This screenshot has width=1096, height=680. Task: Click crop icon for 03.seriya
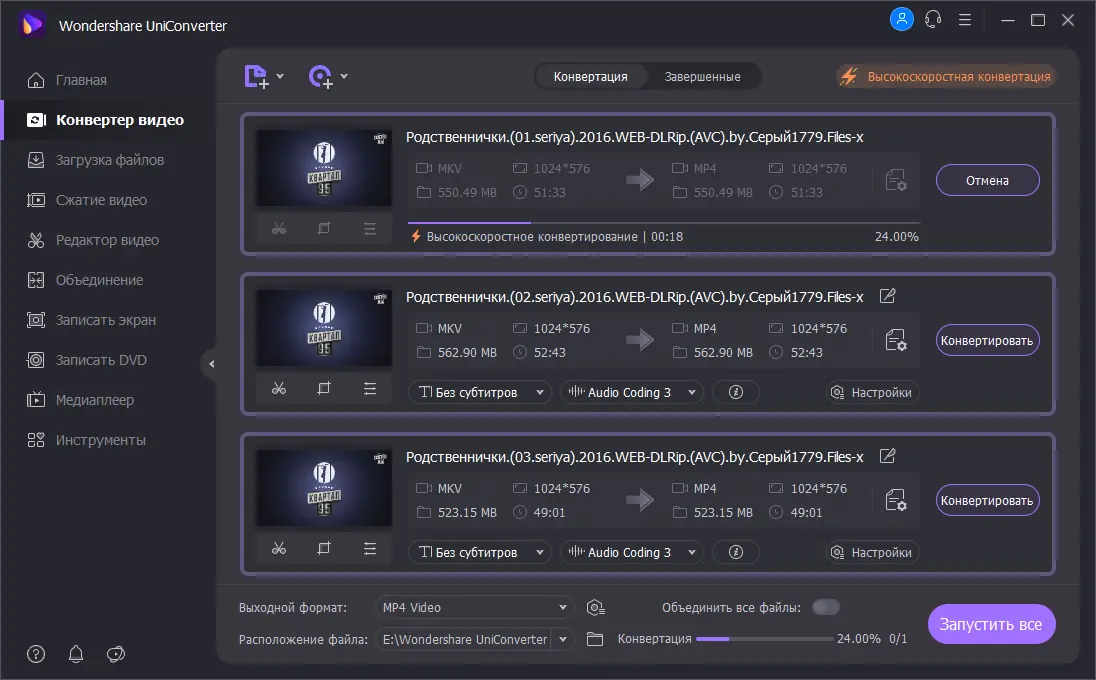[x=324, y=548]
